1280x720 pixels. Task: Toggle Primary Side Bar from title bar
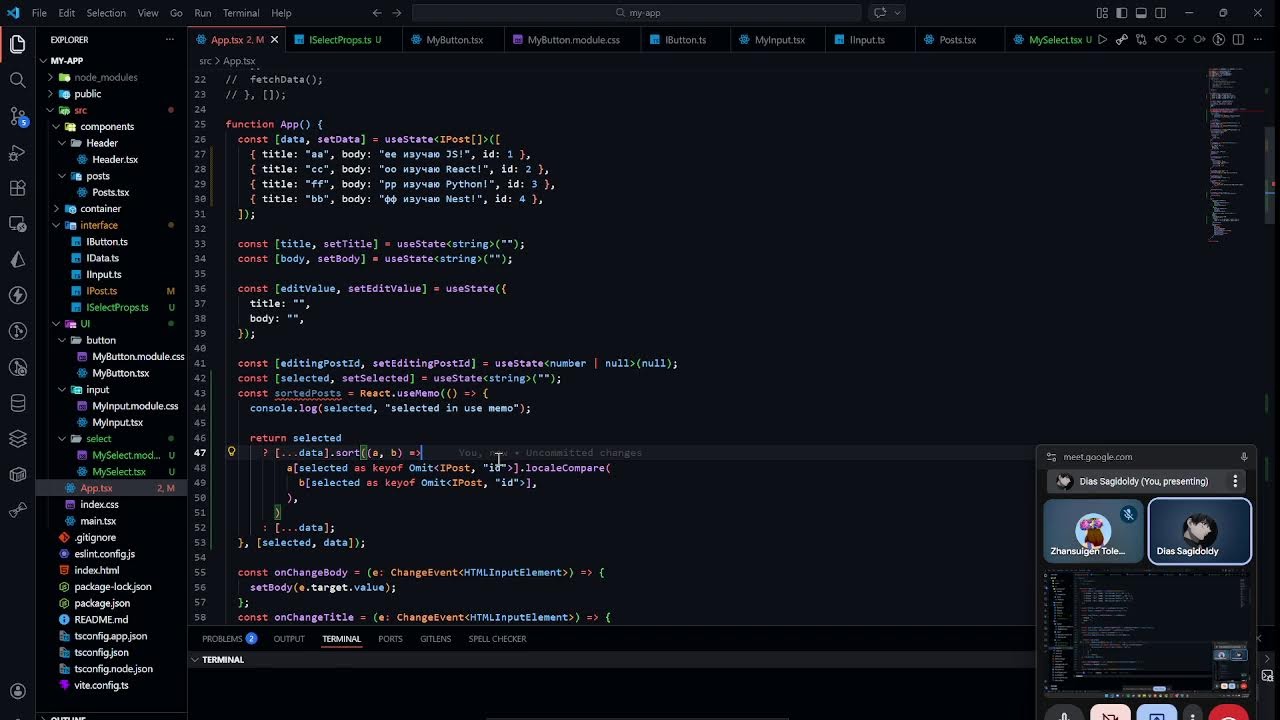click(x=1122, y=13)
